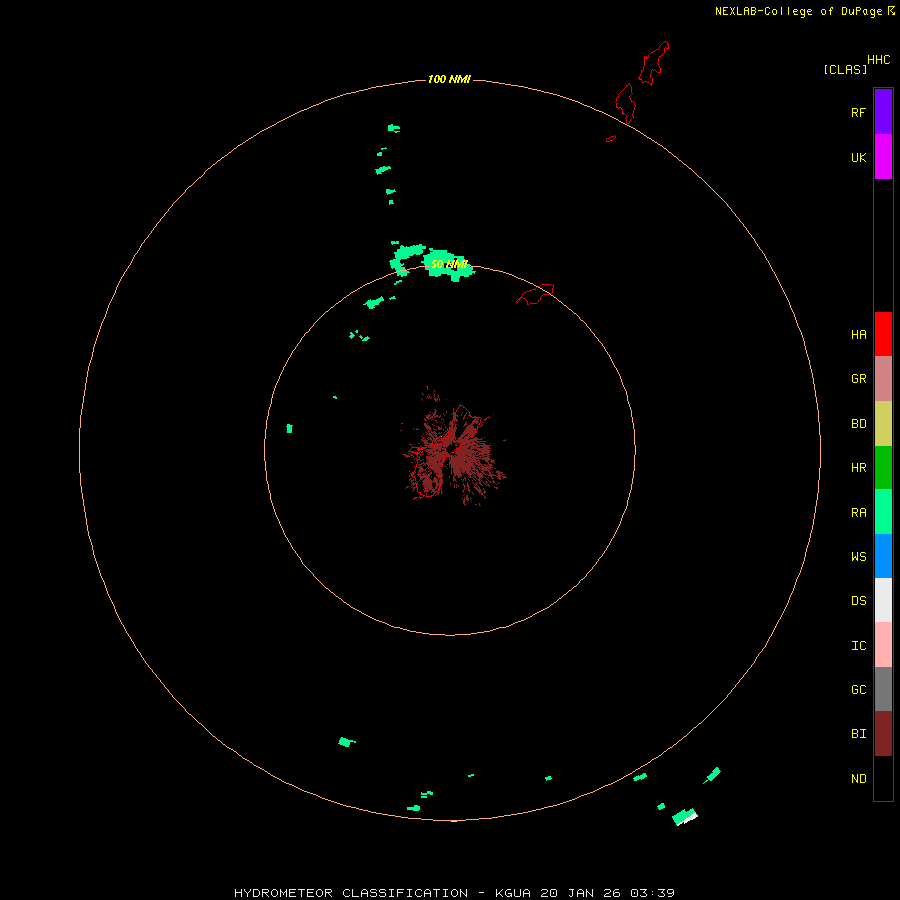Click the Hydrometeor Classification KGUA title text
The height and width of the screenshot is (900, 900).
454,893
